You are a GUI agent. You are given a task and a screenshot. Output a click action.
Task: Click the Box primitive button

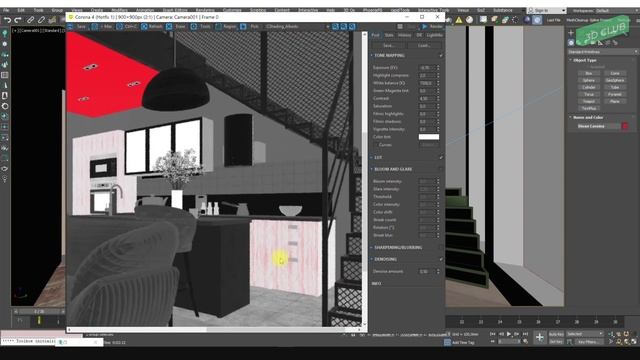point(589,73)
